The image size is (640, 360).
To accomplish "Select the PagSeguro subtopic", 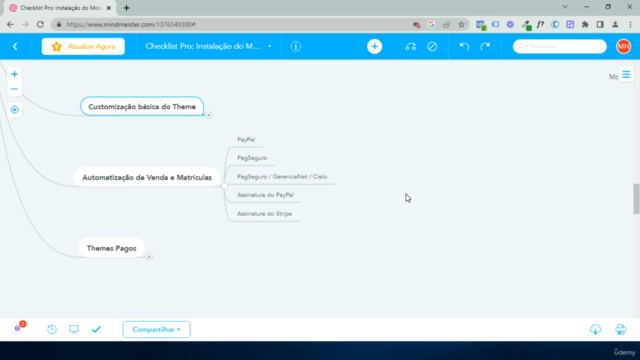I will (x=252, y=158).
